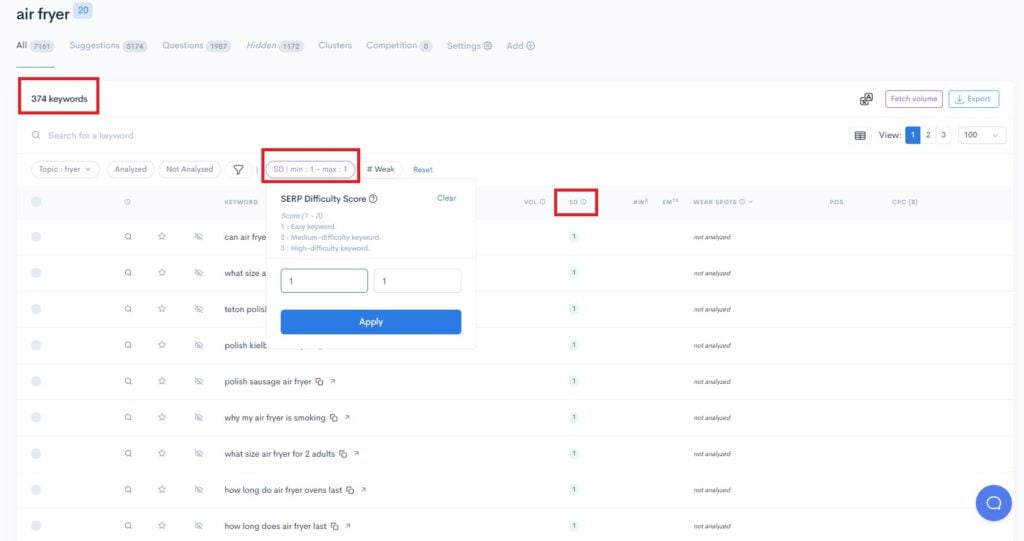Viewport: 1024px width, 541px height.
Task: Select the 'can air fryer' row checkbox
Action: tap(36, 237)
